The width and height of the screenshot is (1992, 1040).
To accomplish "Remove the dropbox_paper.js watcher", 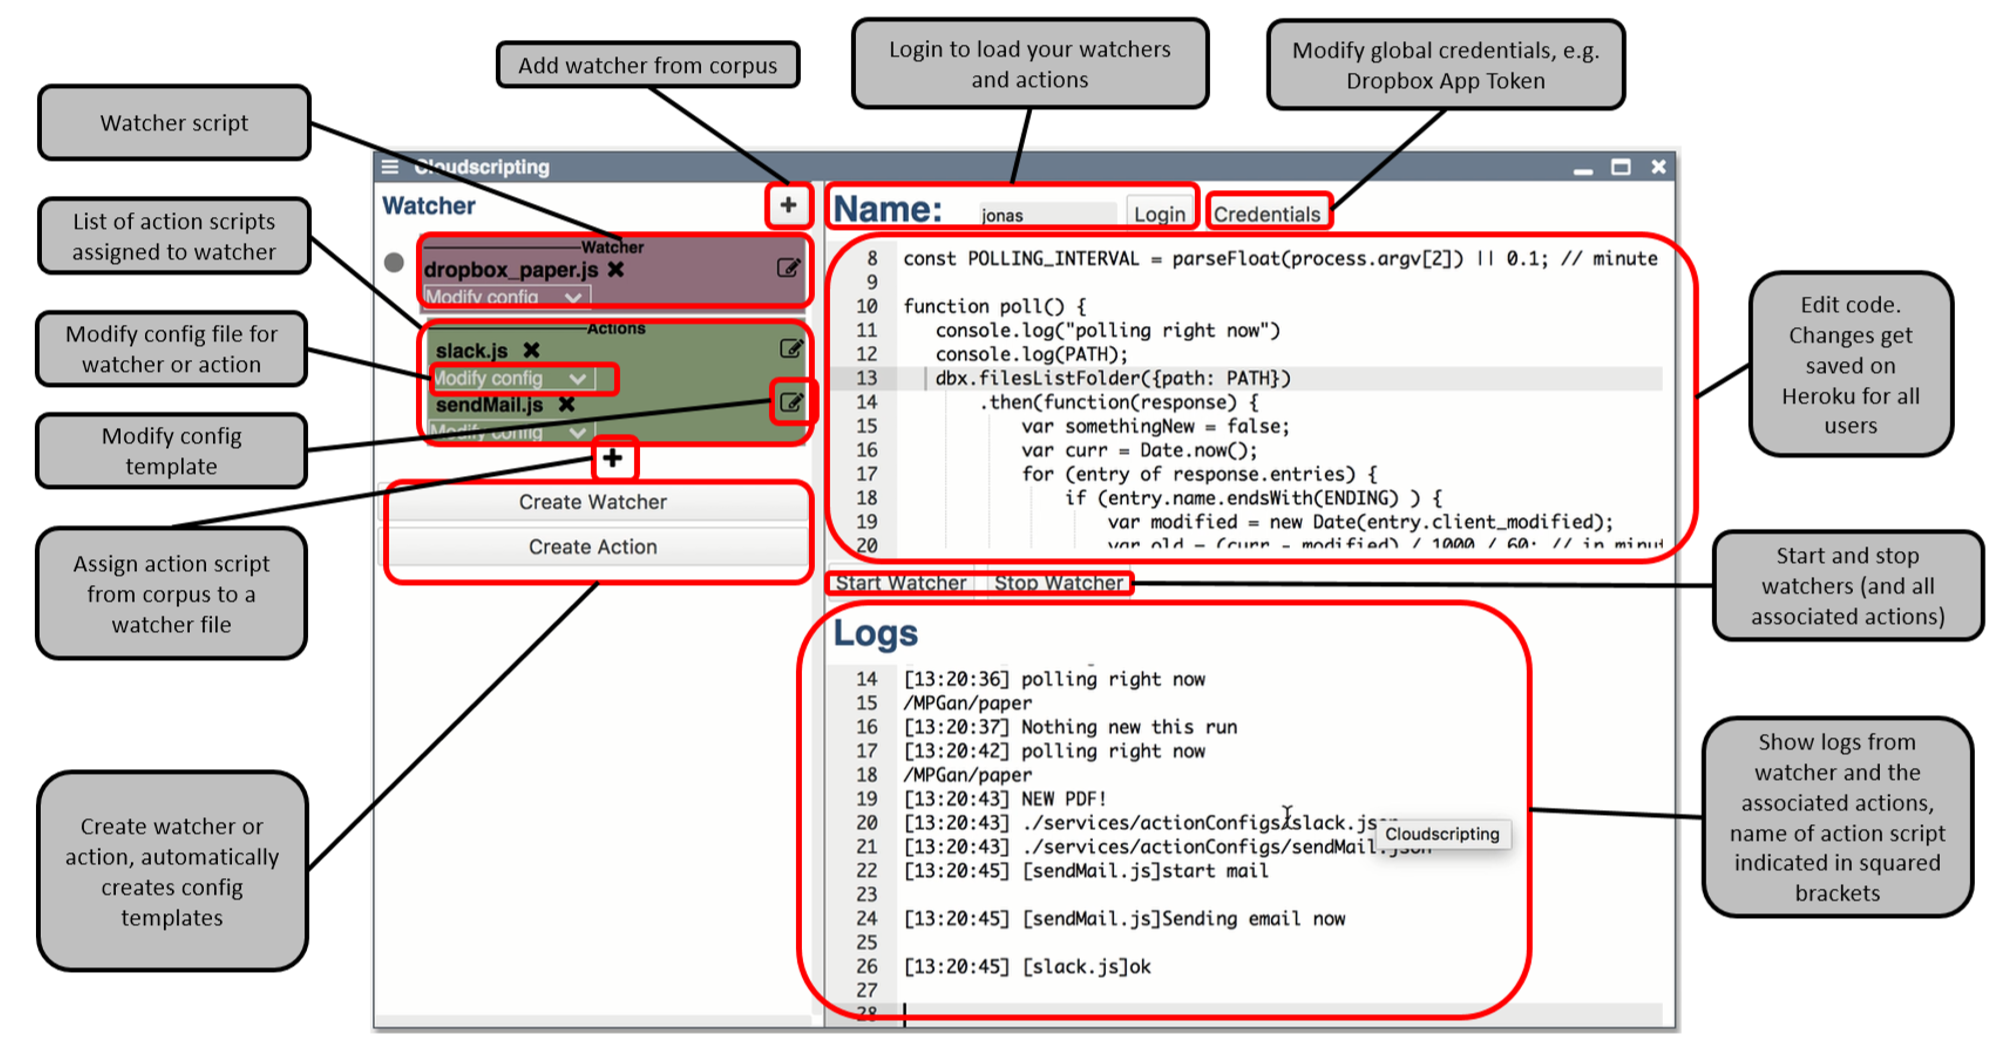I will pos(616,270).
